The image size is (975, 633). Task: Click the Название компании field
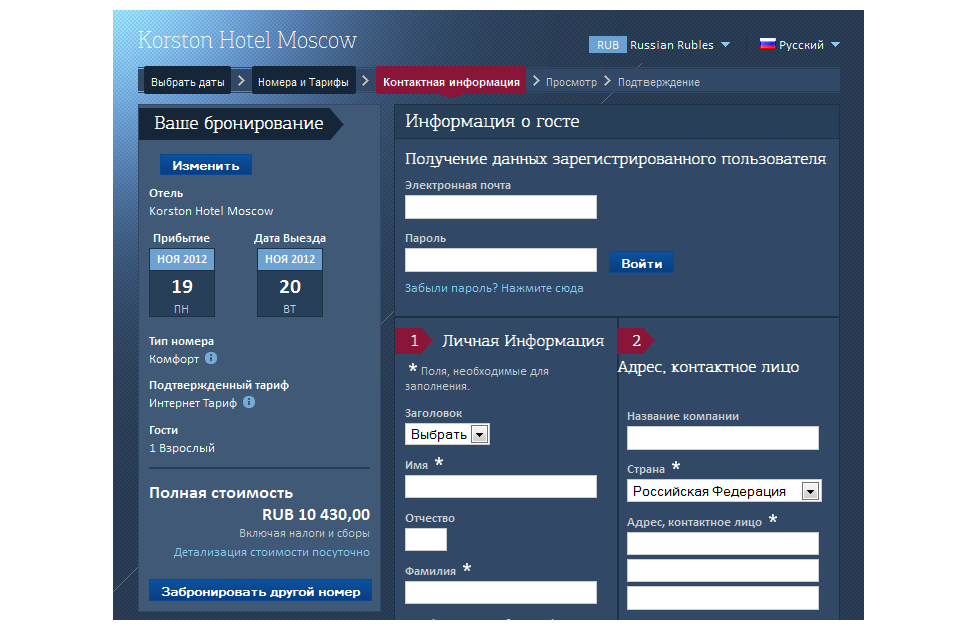click(722, 438)
